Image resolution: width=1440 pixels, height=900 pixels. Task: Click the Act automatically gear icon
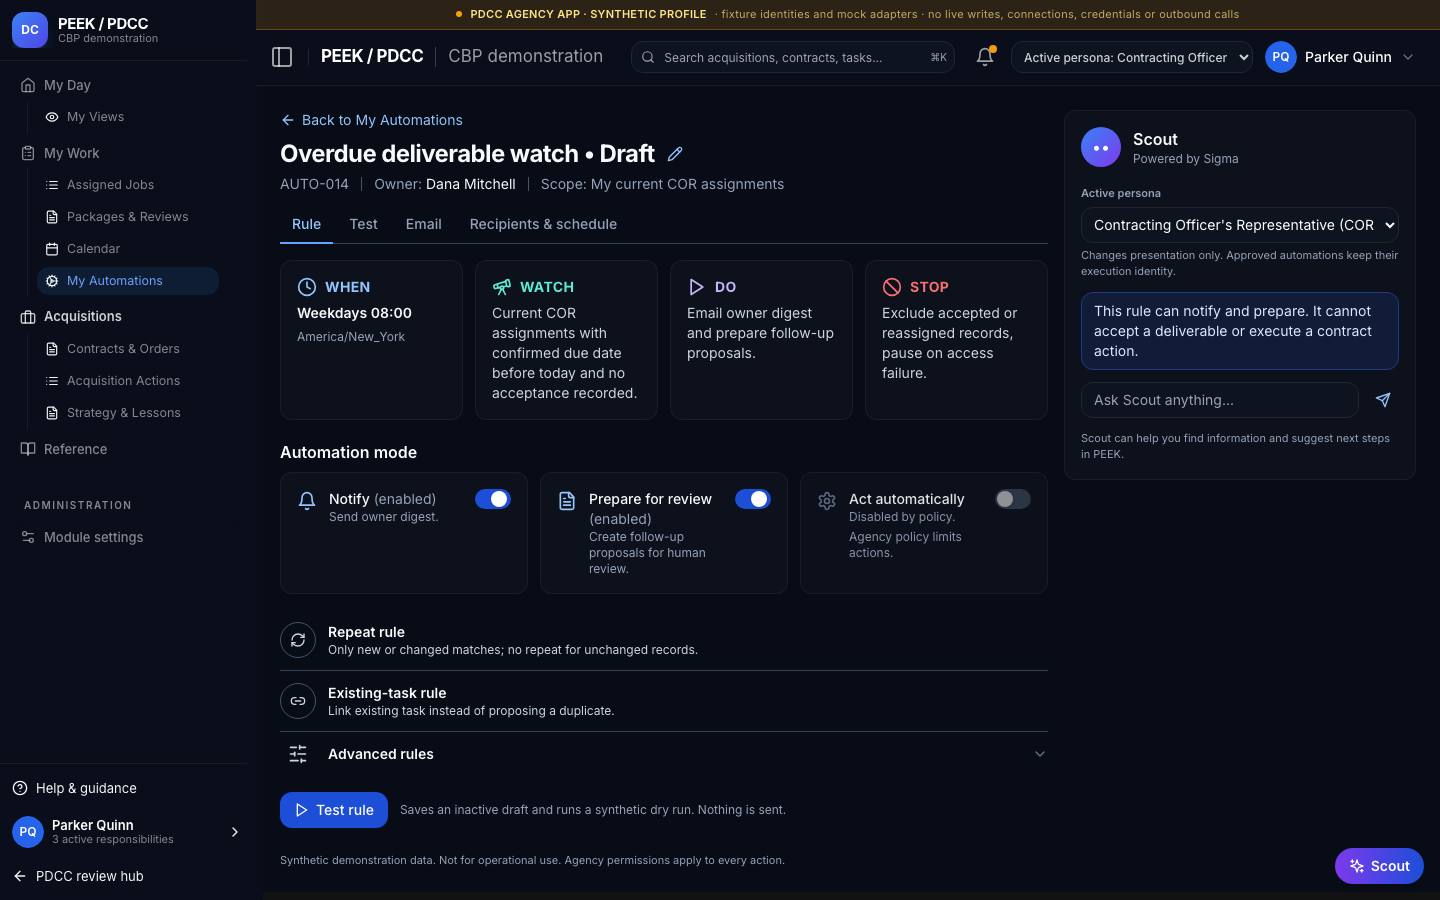[827, 501]
